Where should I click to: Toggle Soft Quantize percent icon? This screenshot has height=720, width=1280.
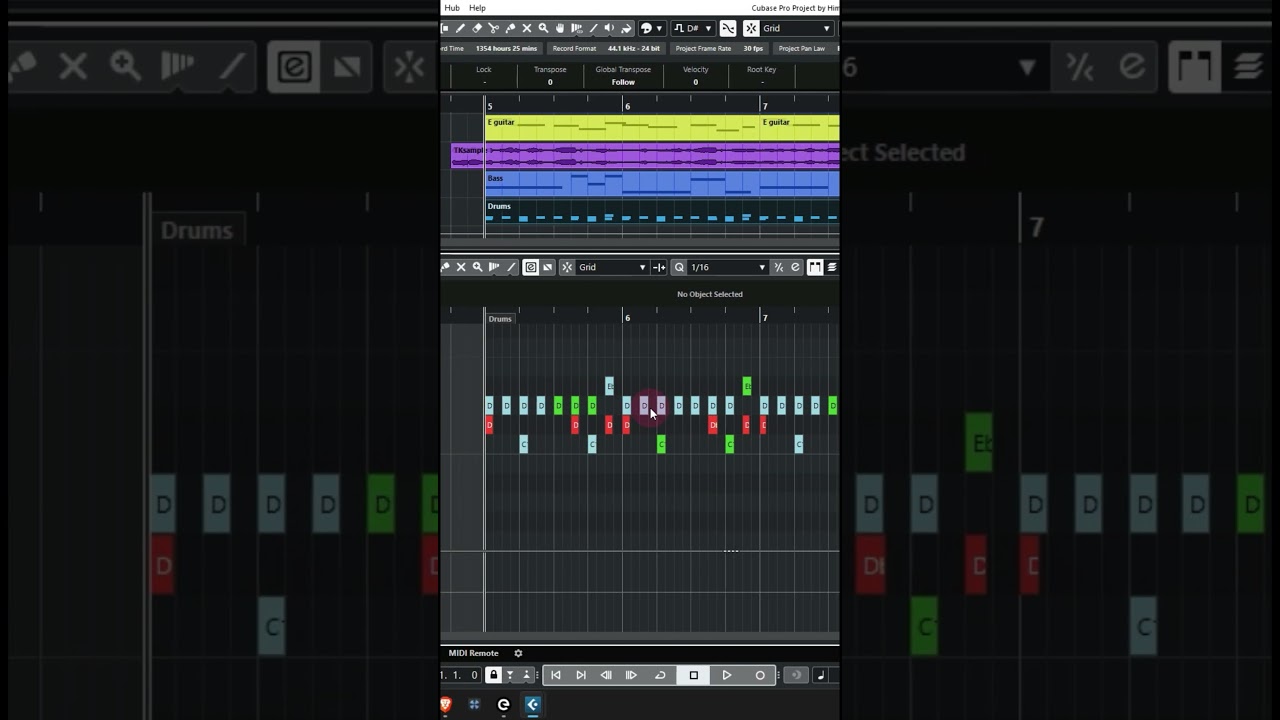click(x=779, y=267)
